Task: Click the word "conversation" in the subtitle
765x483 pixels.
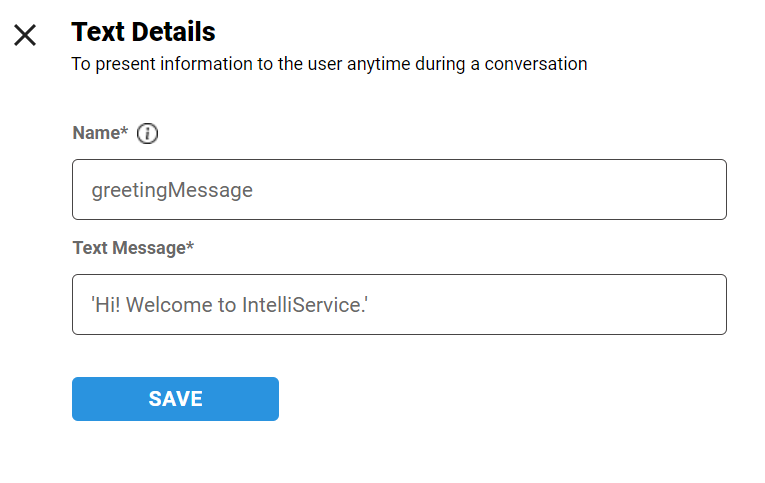Action: (x=541, y=64)
